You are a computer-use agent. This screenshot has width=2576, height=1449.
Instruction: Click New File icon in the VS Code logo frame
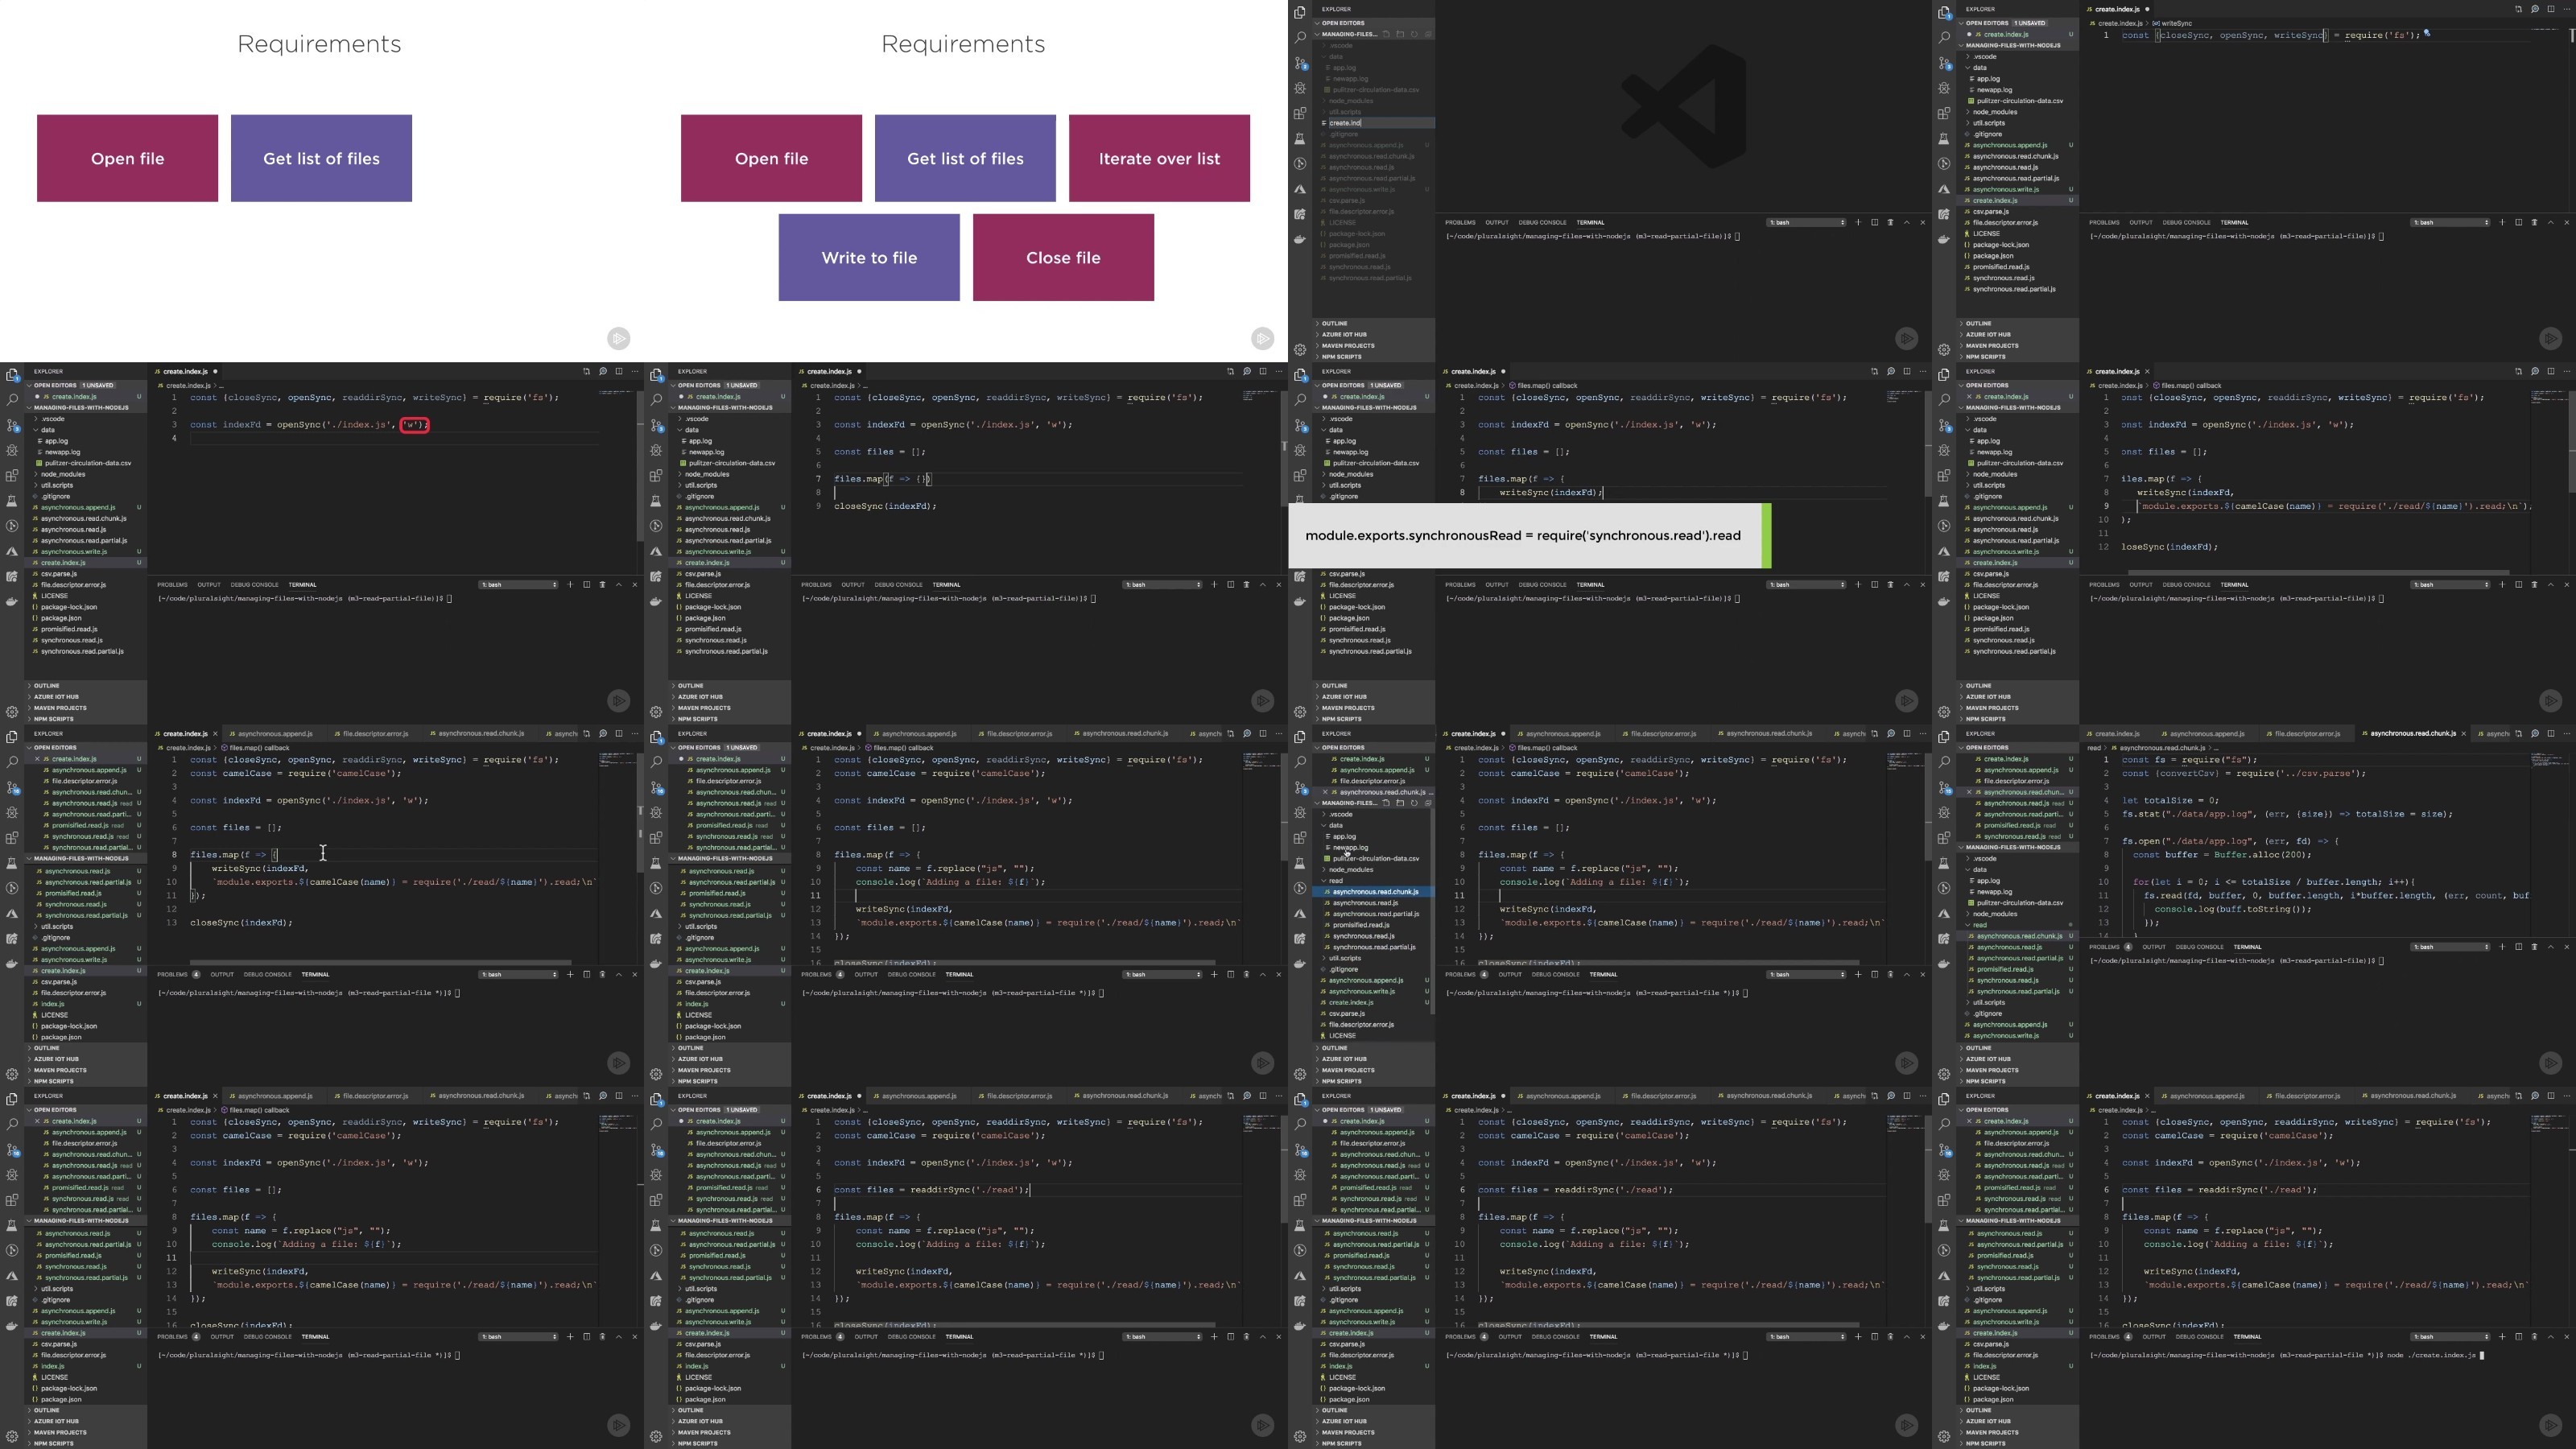pyautogui.click(x=1386, y=34)
